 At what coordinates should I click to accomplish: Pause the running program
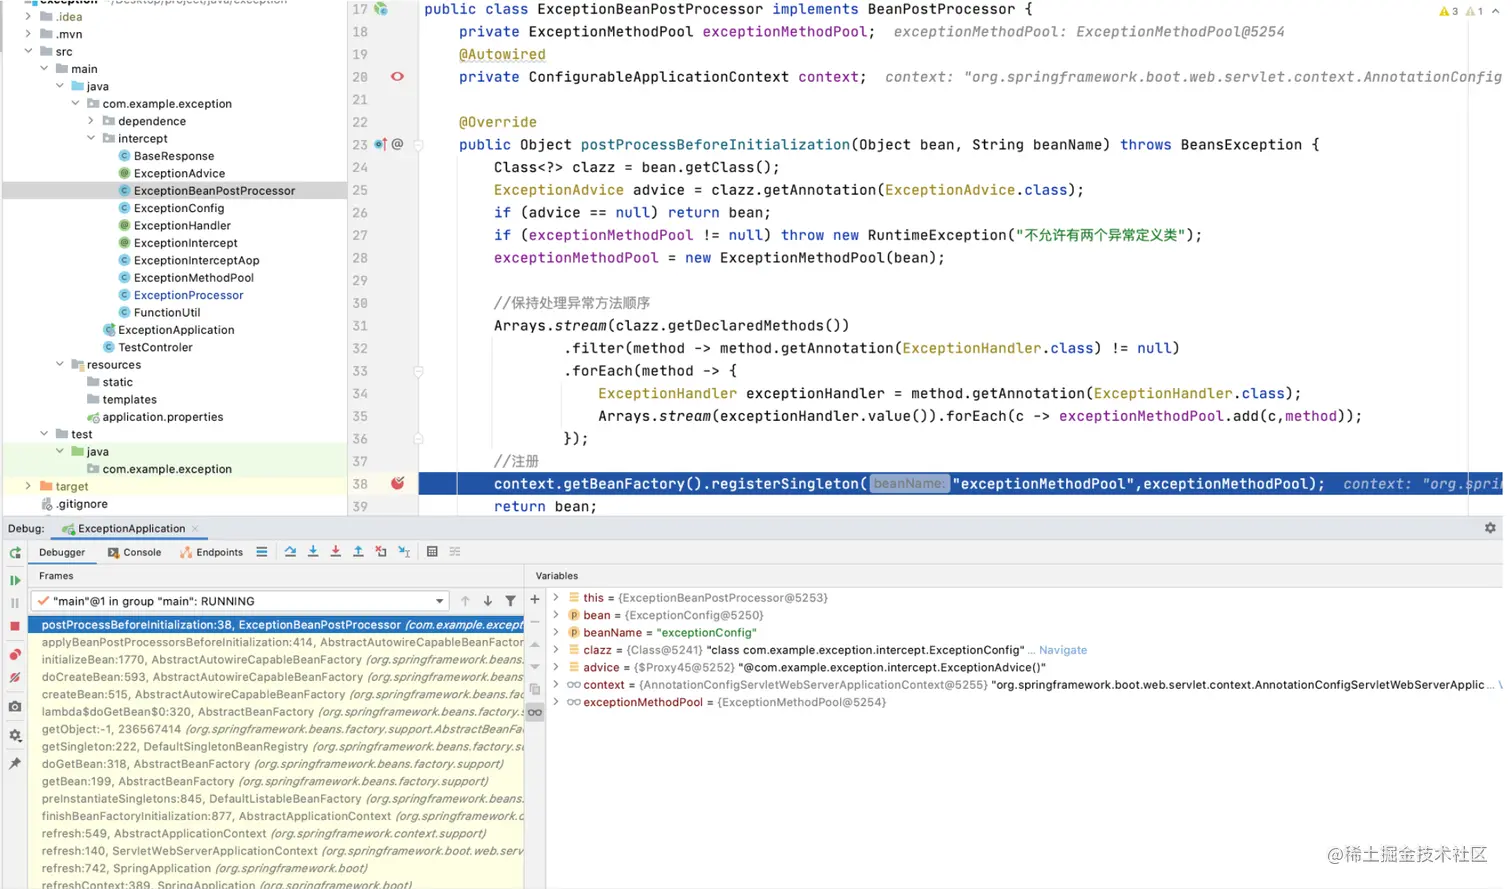(x=15, y=603)
